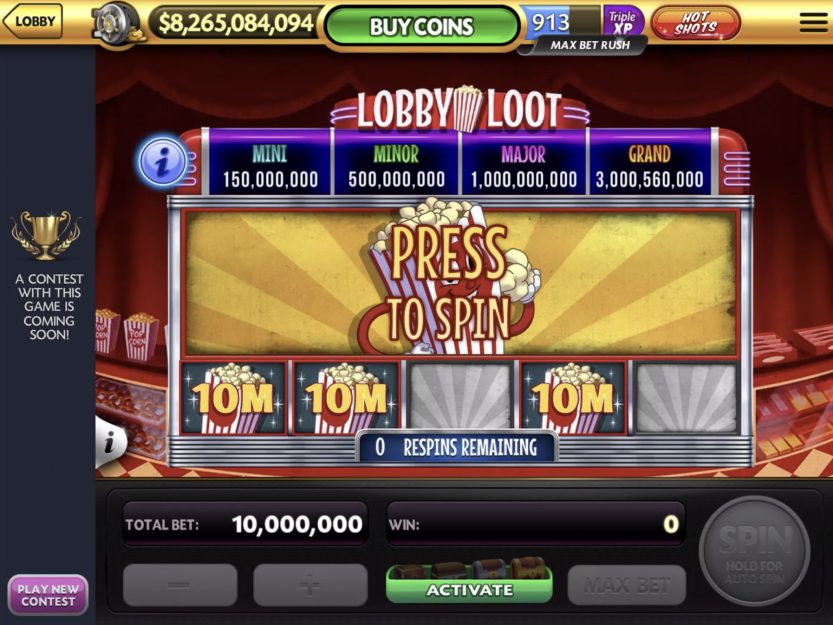Viewport: 833px width, 625px height.
Task: Click the gold trophy contest icon
Action: tap(46, 234)
